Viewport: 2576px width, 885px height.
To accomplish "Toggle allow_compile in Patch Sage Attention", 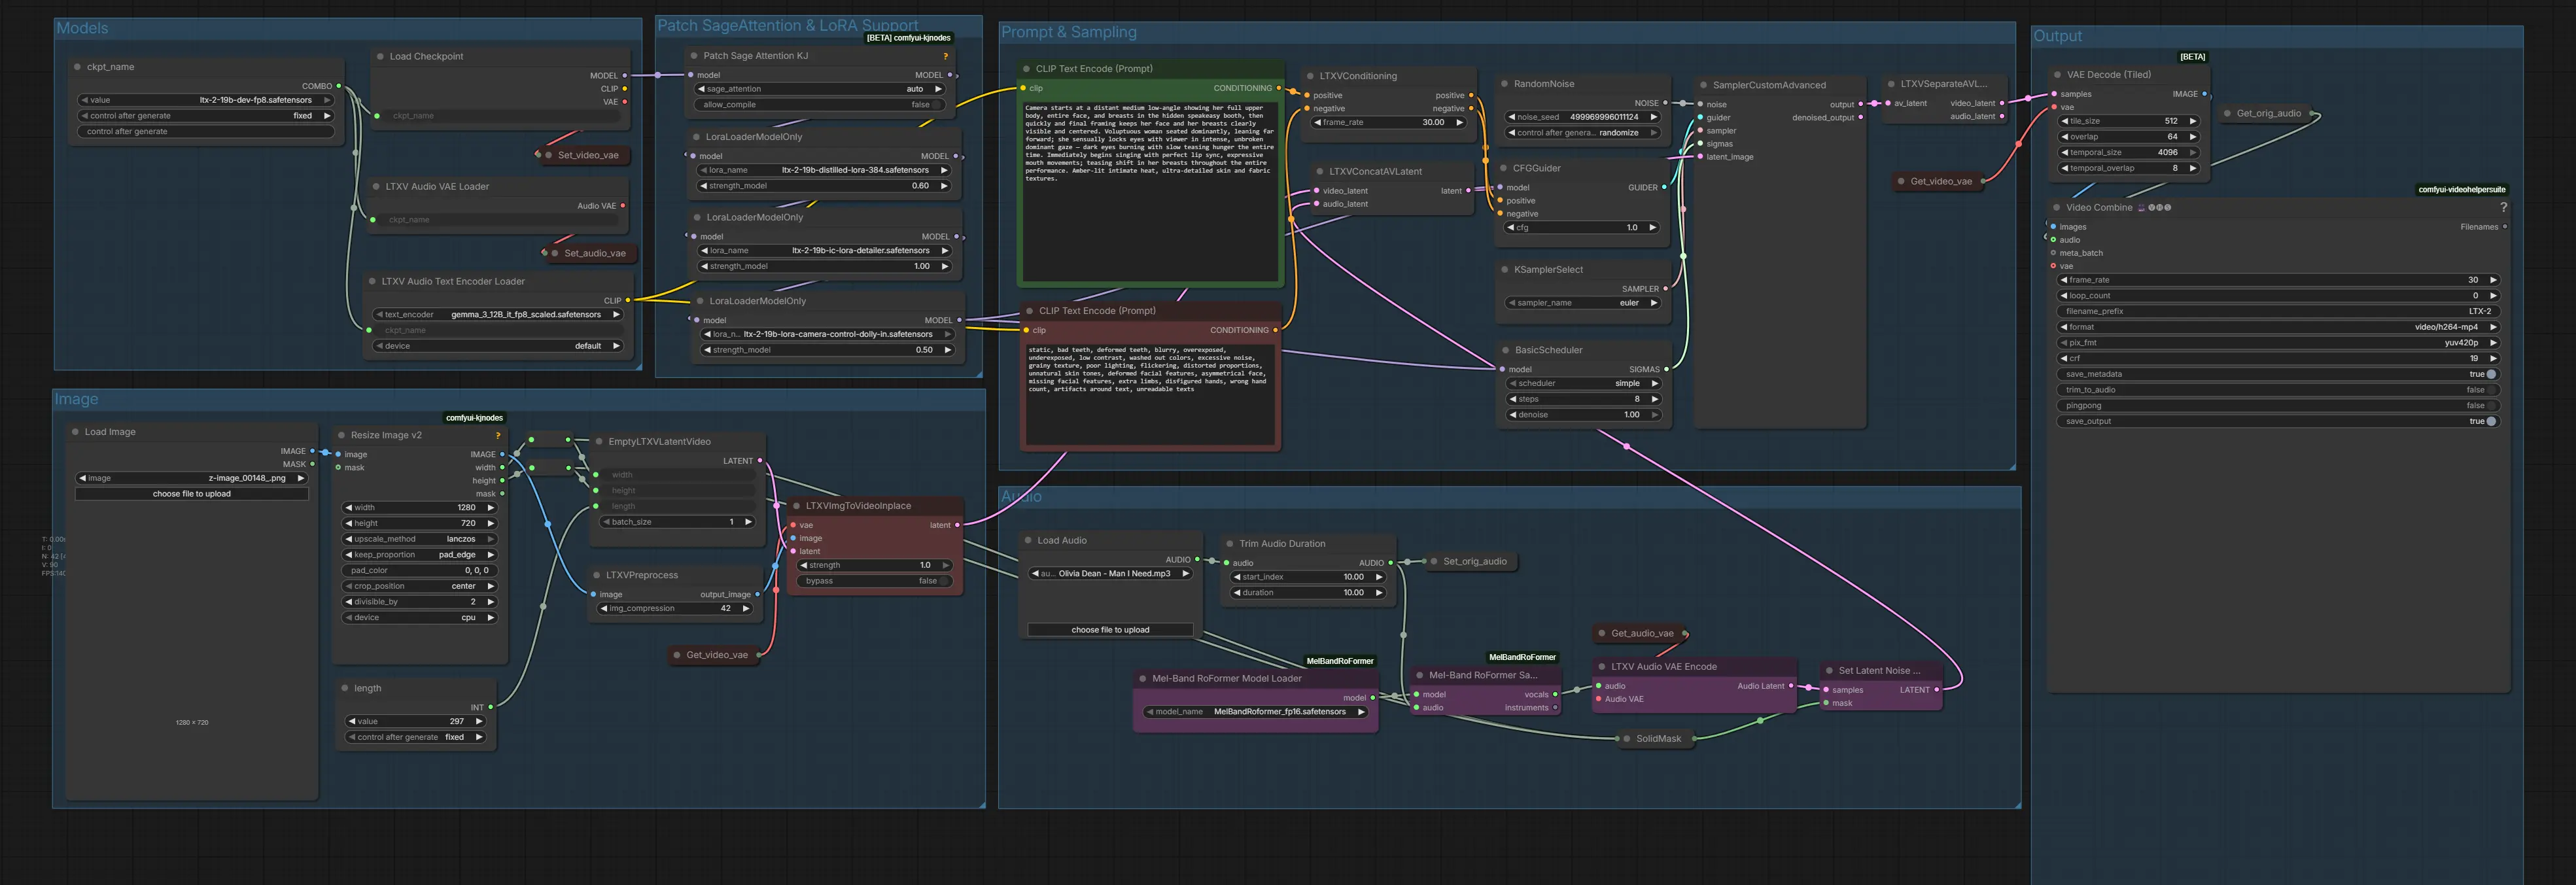I will pos(937,105).
